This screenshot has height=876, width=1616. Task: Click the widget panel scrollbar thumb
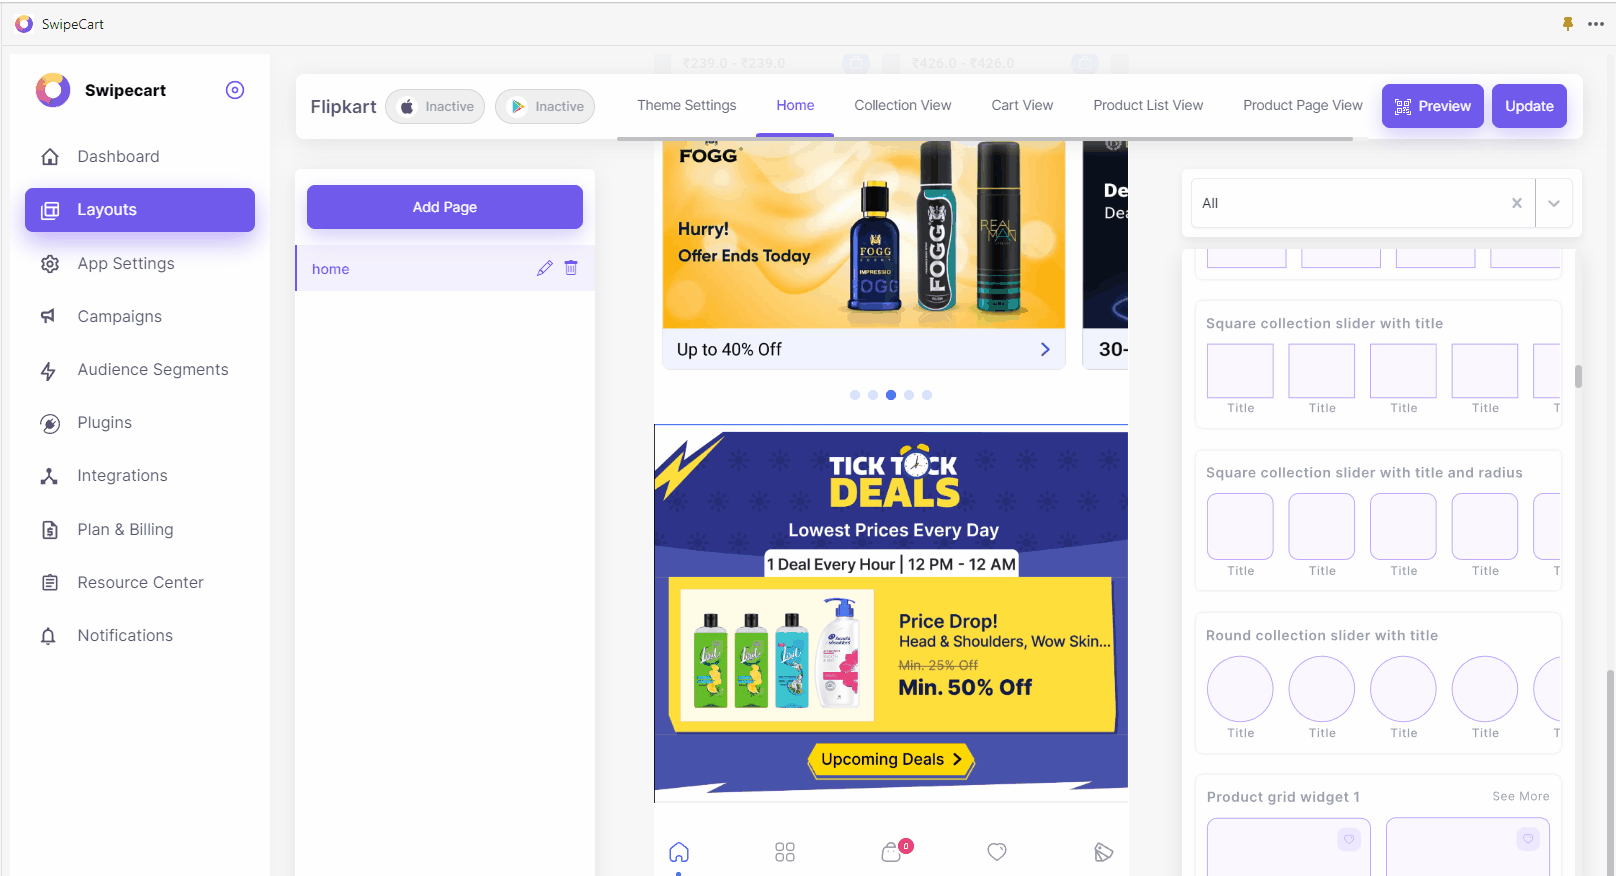[1578, 376]
